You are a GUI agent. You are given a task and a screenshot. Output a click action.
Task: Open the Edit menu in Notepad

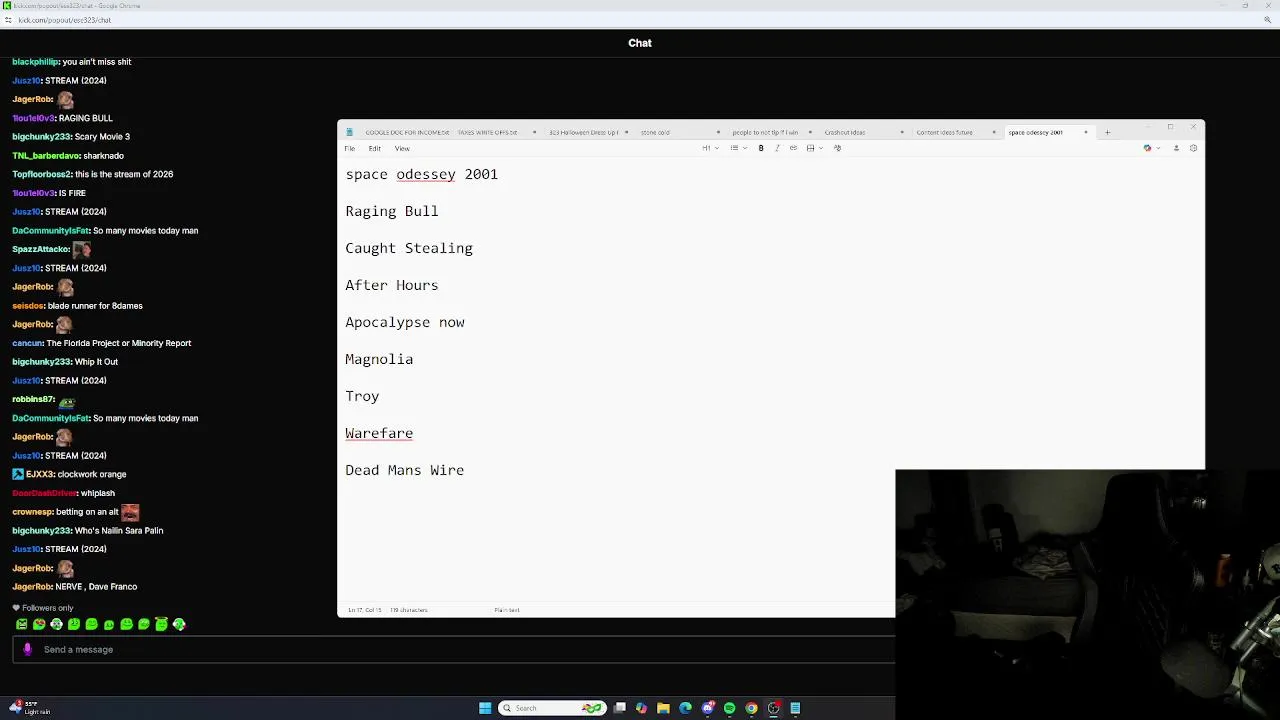point(375,148)
